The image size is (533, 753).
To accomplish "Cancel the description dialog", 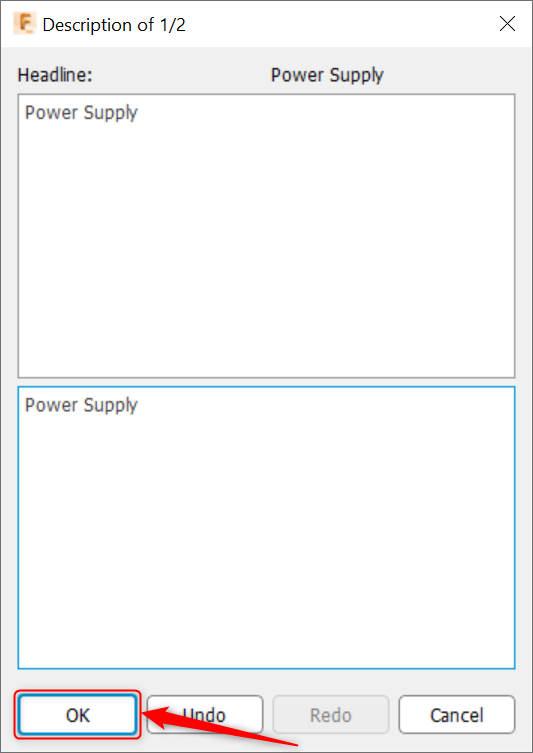I will [457, 715].
